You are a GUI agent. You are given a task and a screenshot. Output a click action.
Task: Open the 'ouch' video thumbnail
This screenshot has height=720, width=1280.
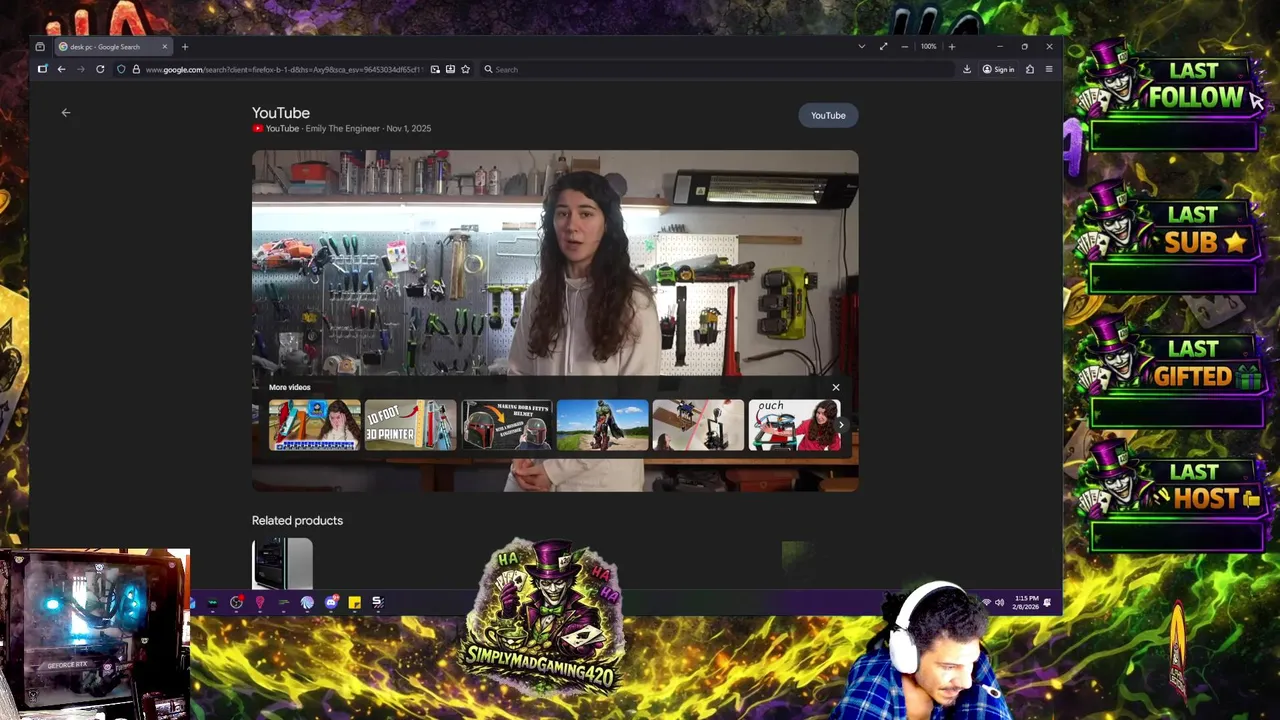click(794, 425)
